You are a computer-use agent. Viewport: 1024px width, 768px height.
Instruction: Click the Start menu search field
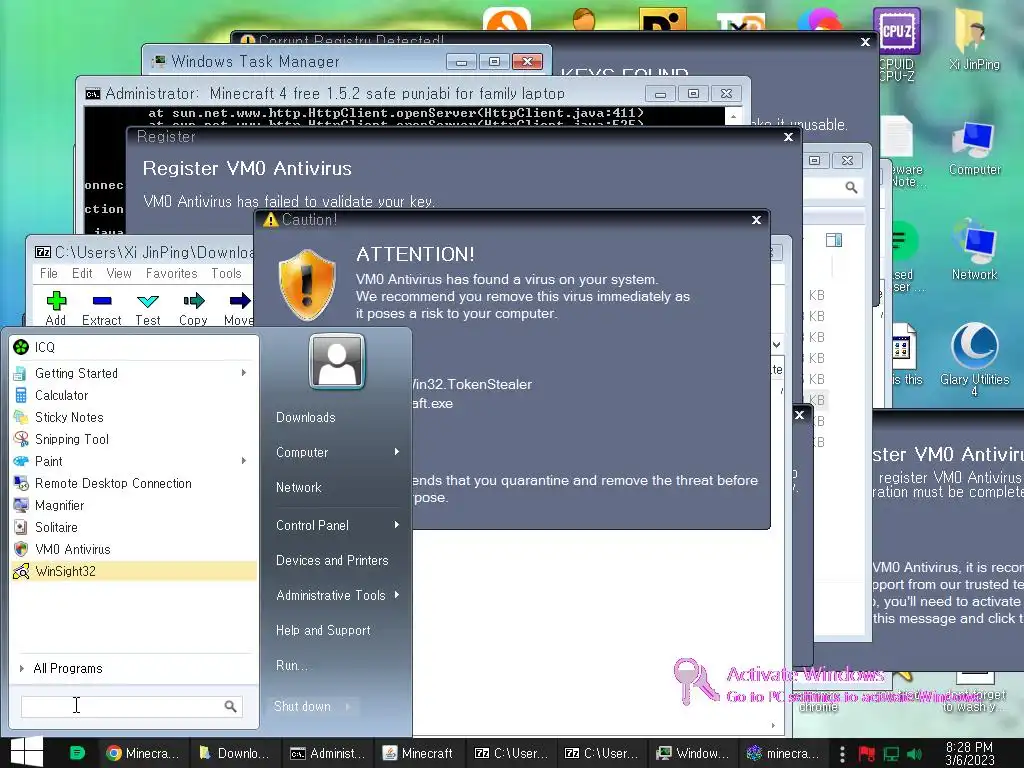pos(132,706)
